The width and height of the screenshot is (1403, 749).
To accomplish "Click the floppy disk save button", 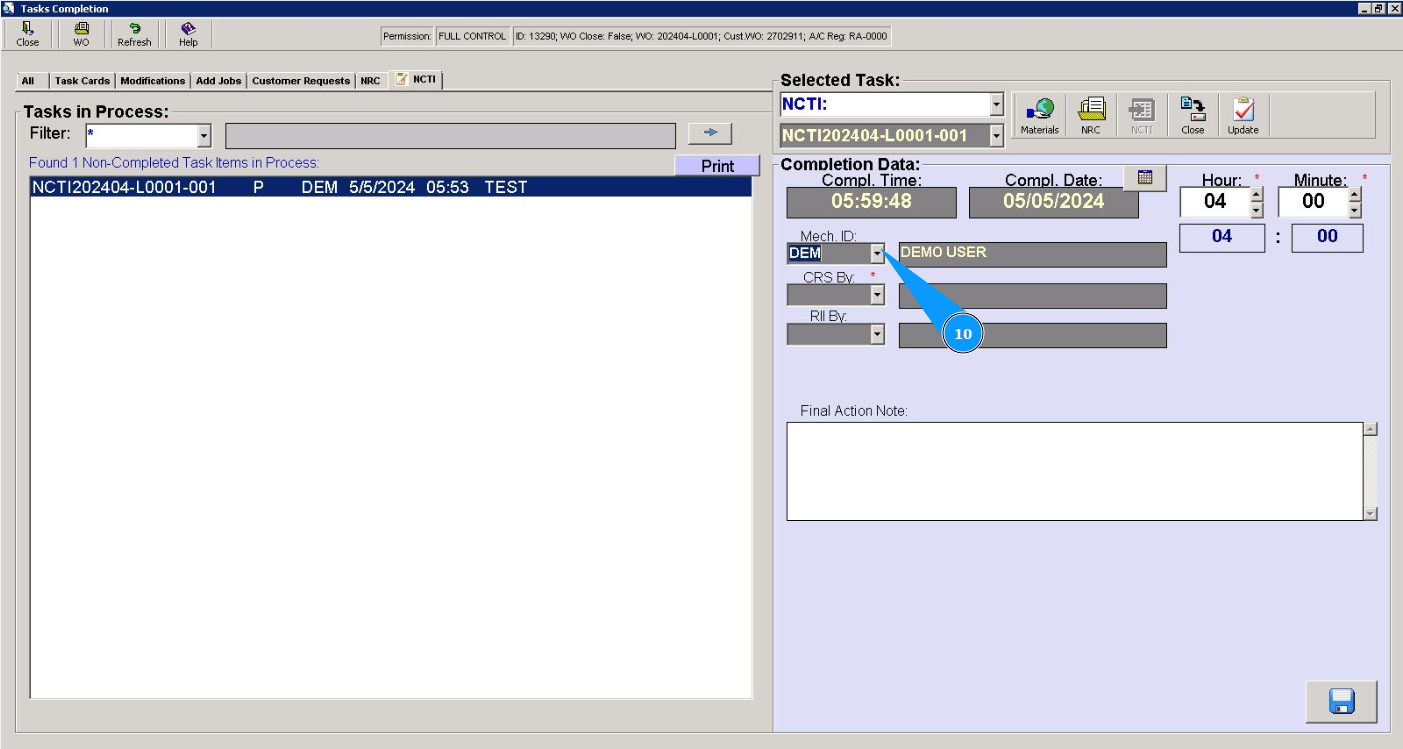I will pyautogui.click(x=1341, y=702).
